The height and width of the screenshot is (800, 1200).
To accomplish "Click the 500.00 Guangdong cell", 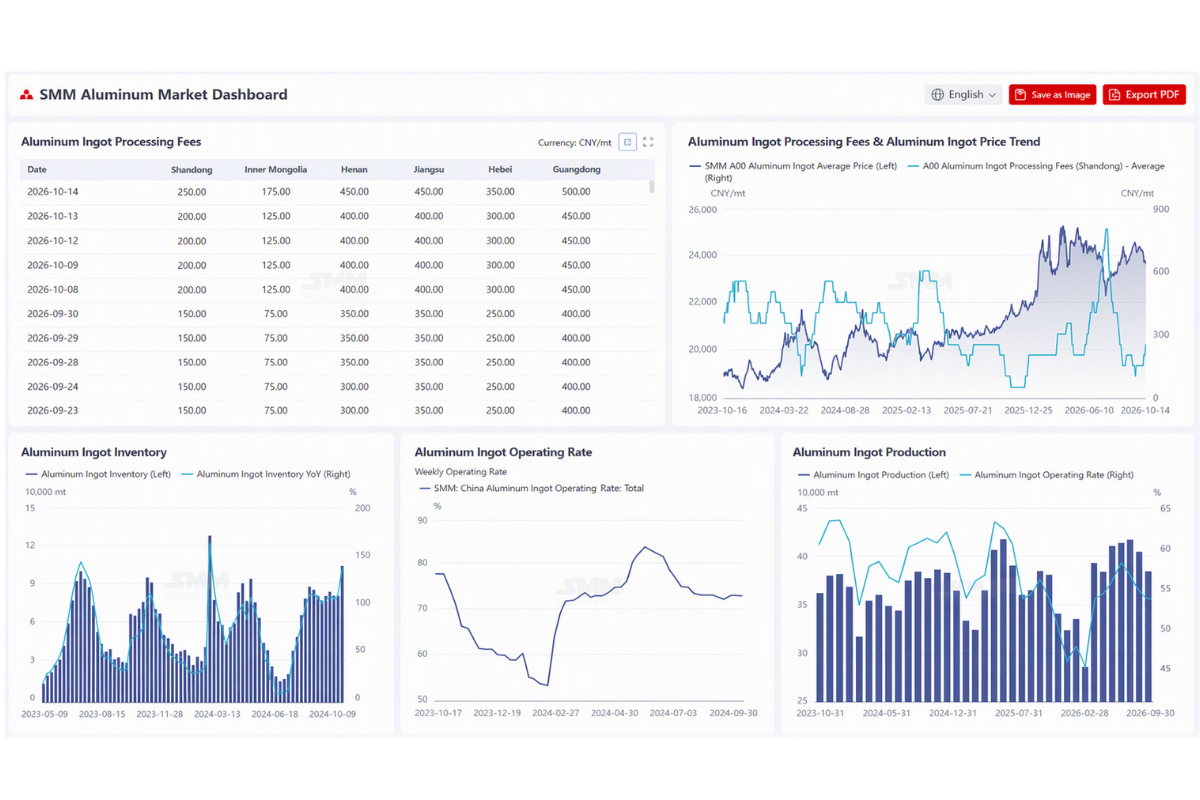I will click(x=576, y=191).
